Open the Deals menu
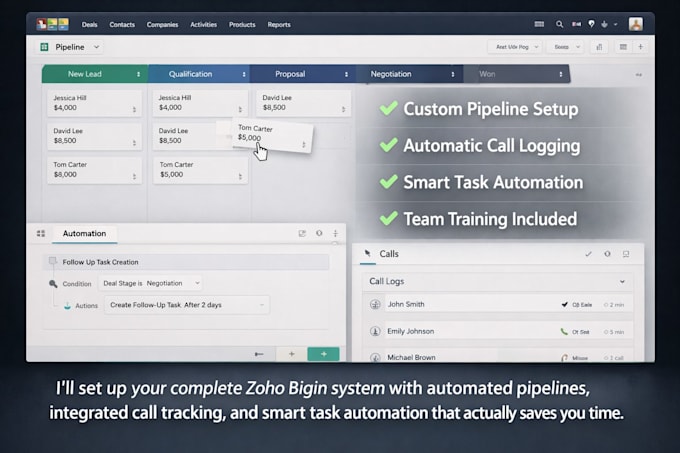Image resolution: width=680 pixels, height=453 pixels. [89, 25]
